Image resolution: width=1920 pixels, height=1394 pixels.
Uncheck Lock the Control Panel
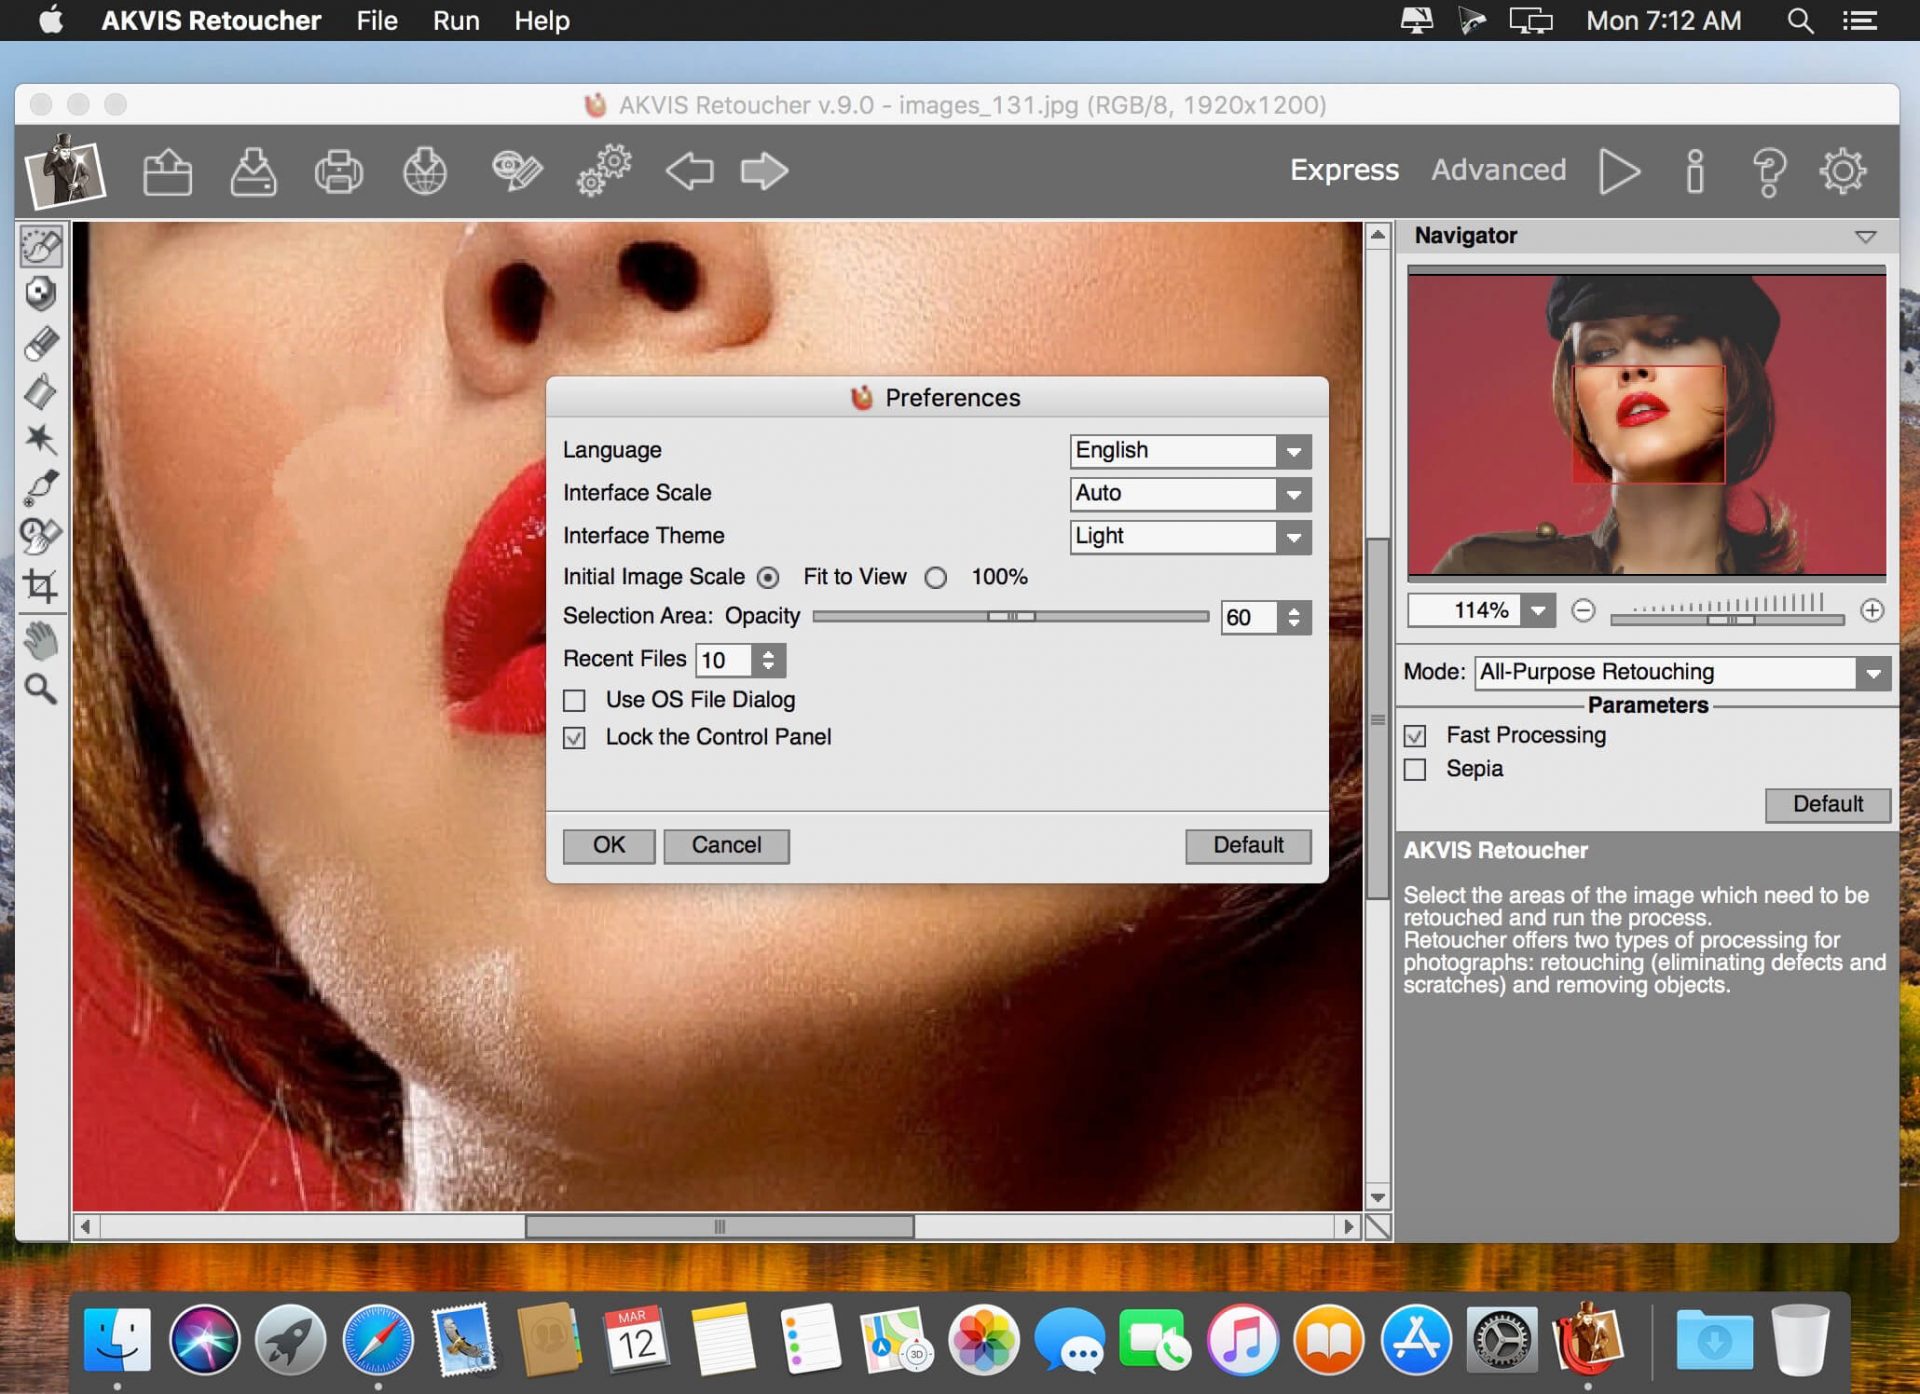[x=575, y=738]
